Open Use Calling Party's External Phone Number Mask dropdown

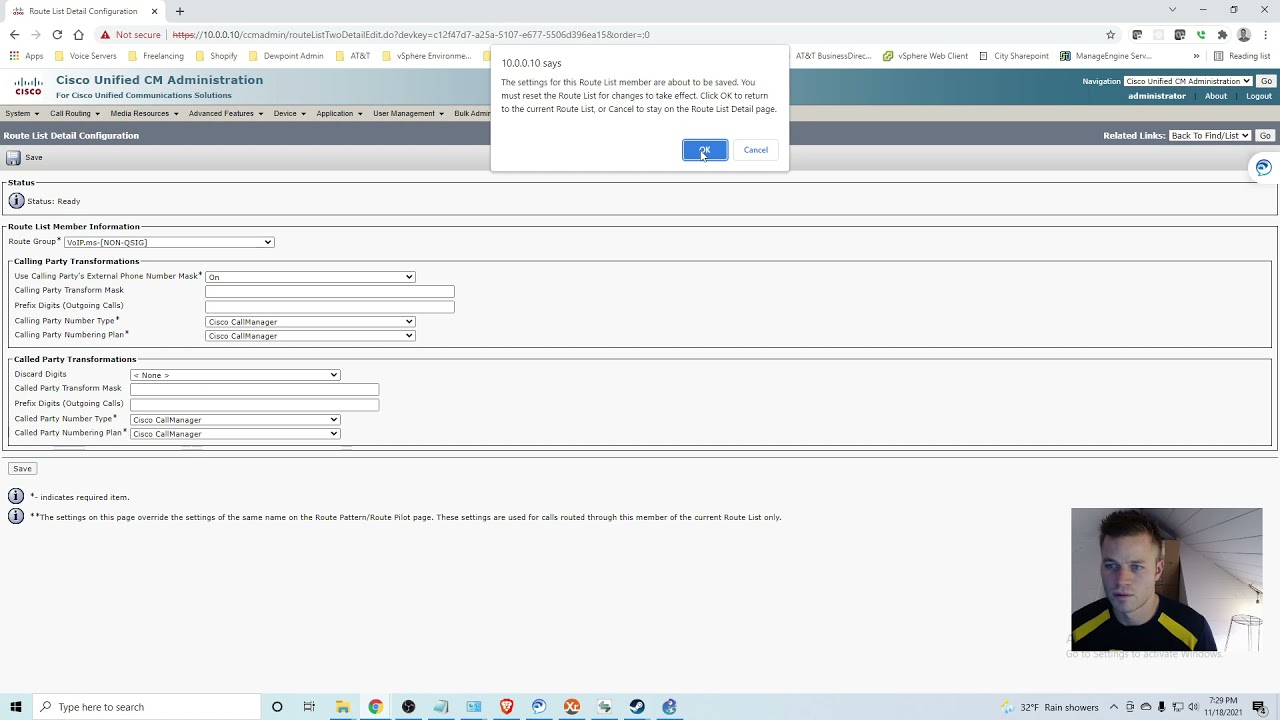tap(310, 277)
